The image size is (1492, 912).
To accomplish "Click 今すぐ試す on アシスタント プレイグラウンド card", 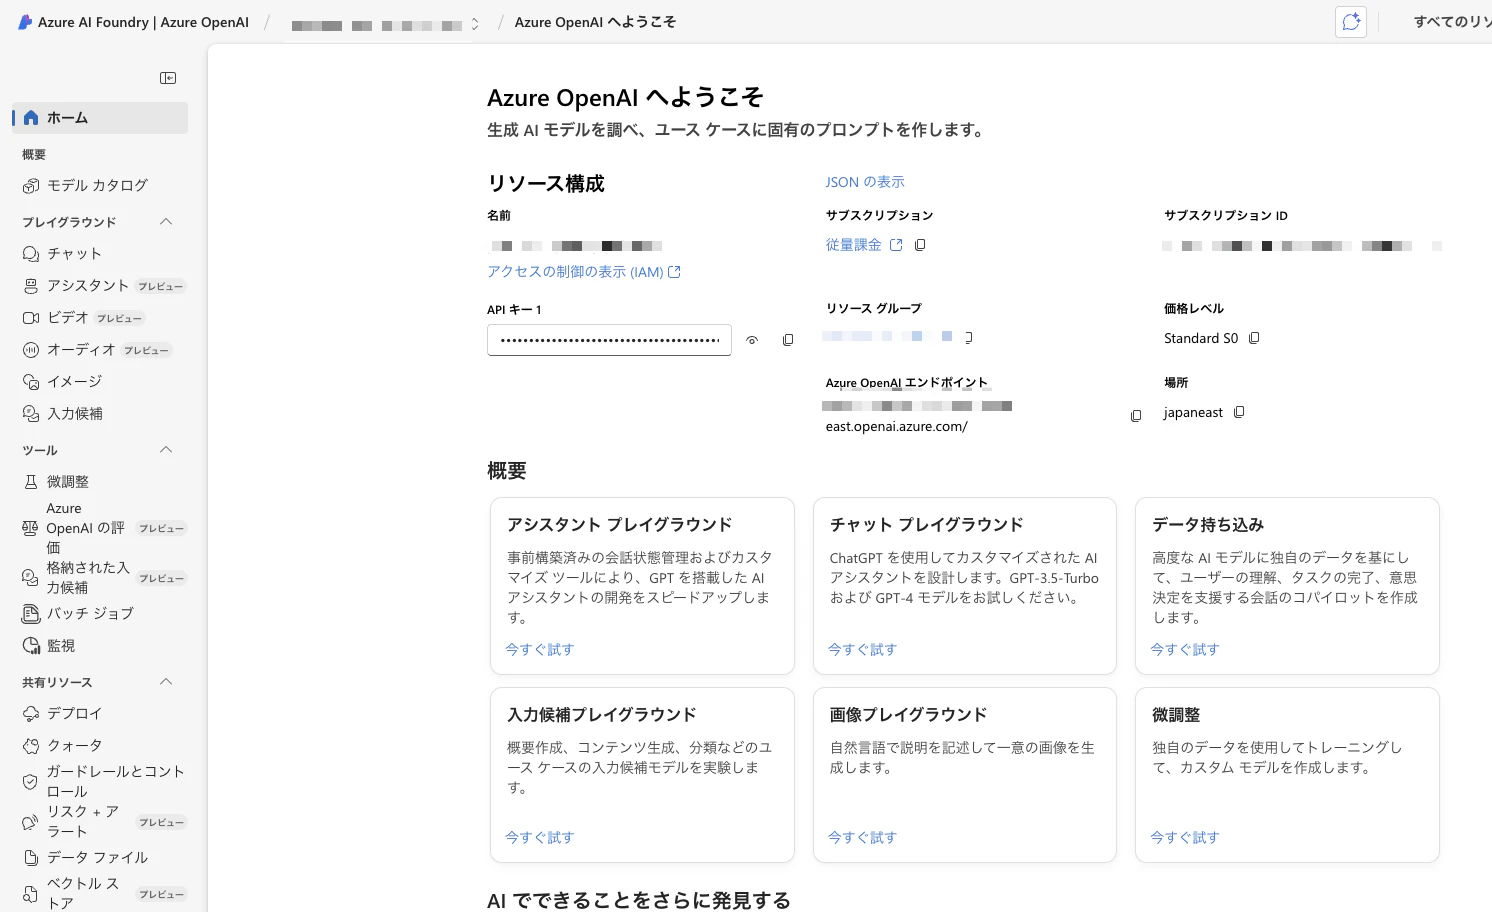I will [x=540, y=649].
